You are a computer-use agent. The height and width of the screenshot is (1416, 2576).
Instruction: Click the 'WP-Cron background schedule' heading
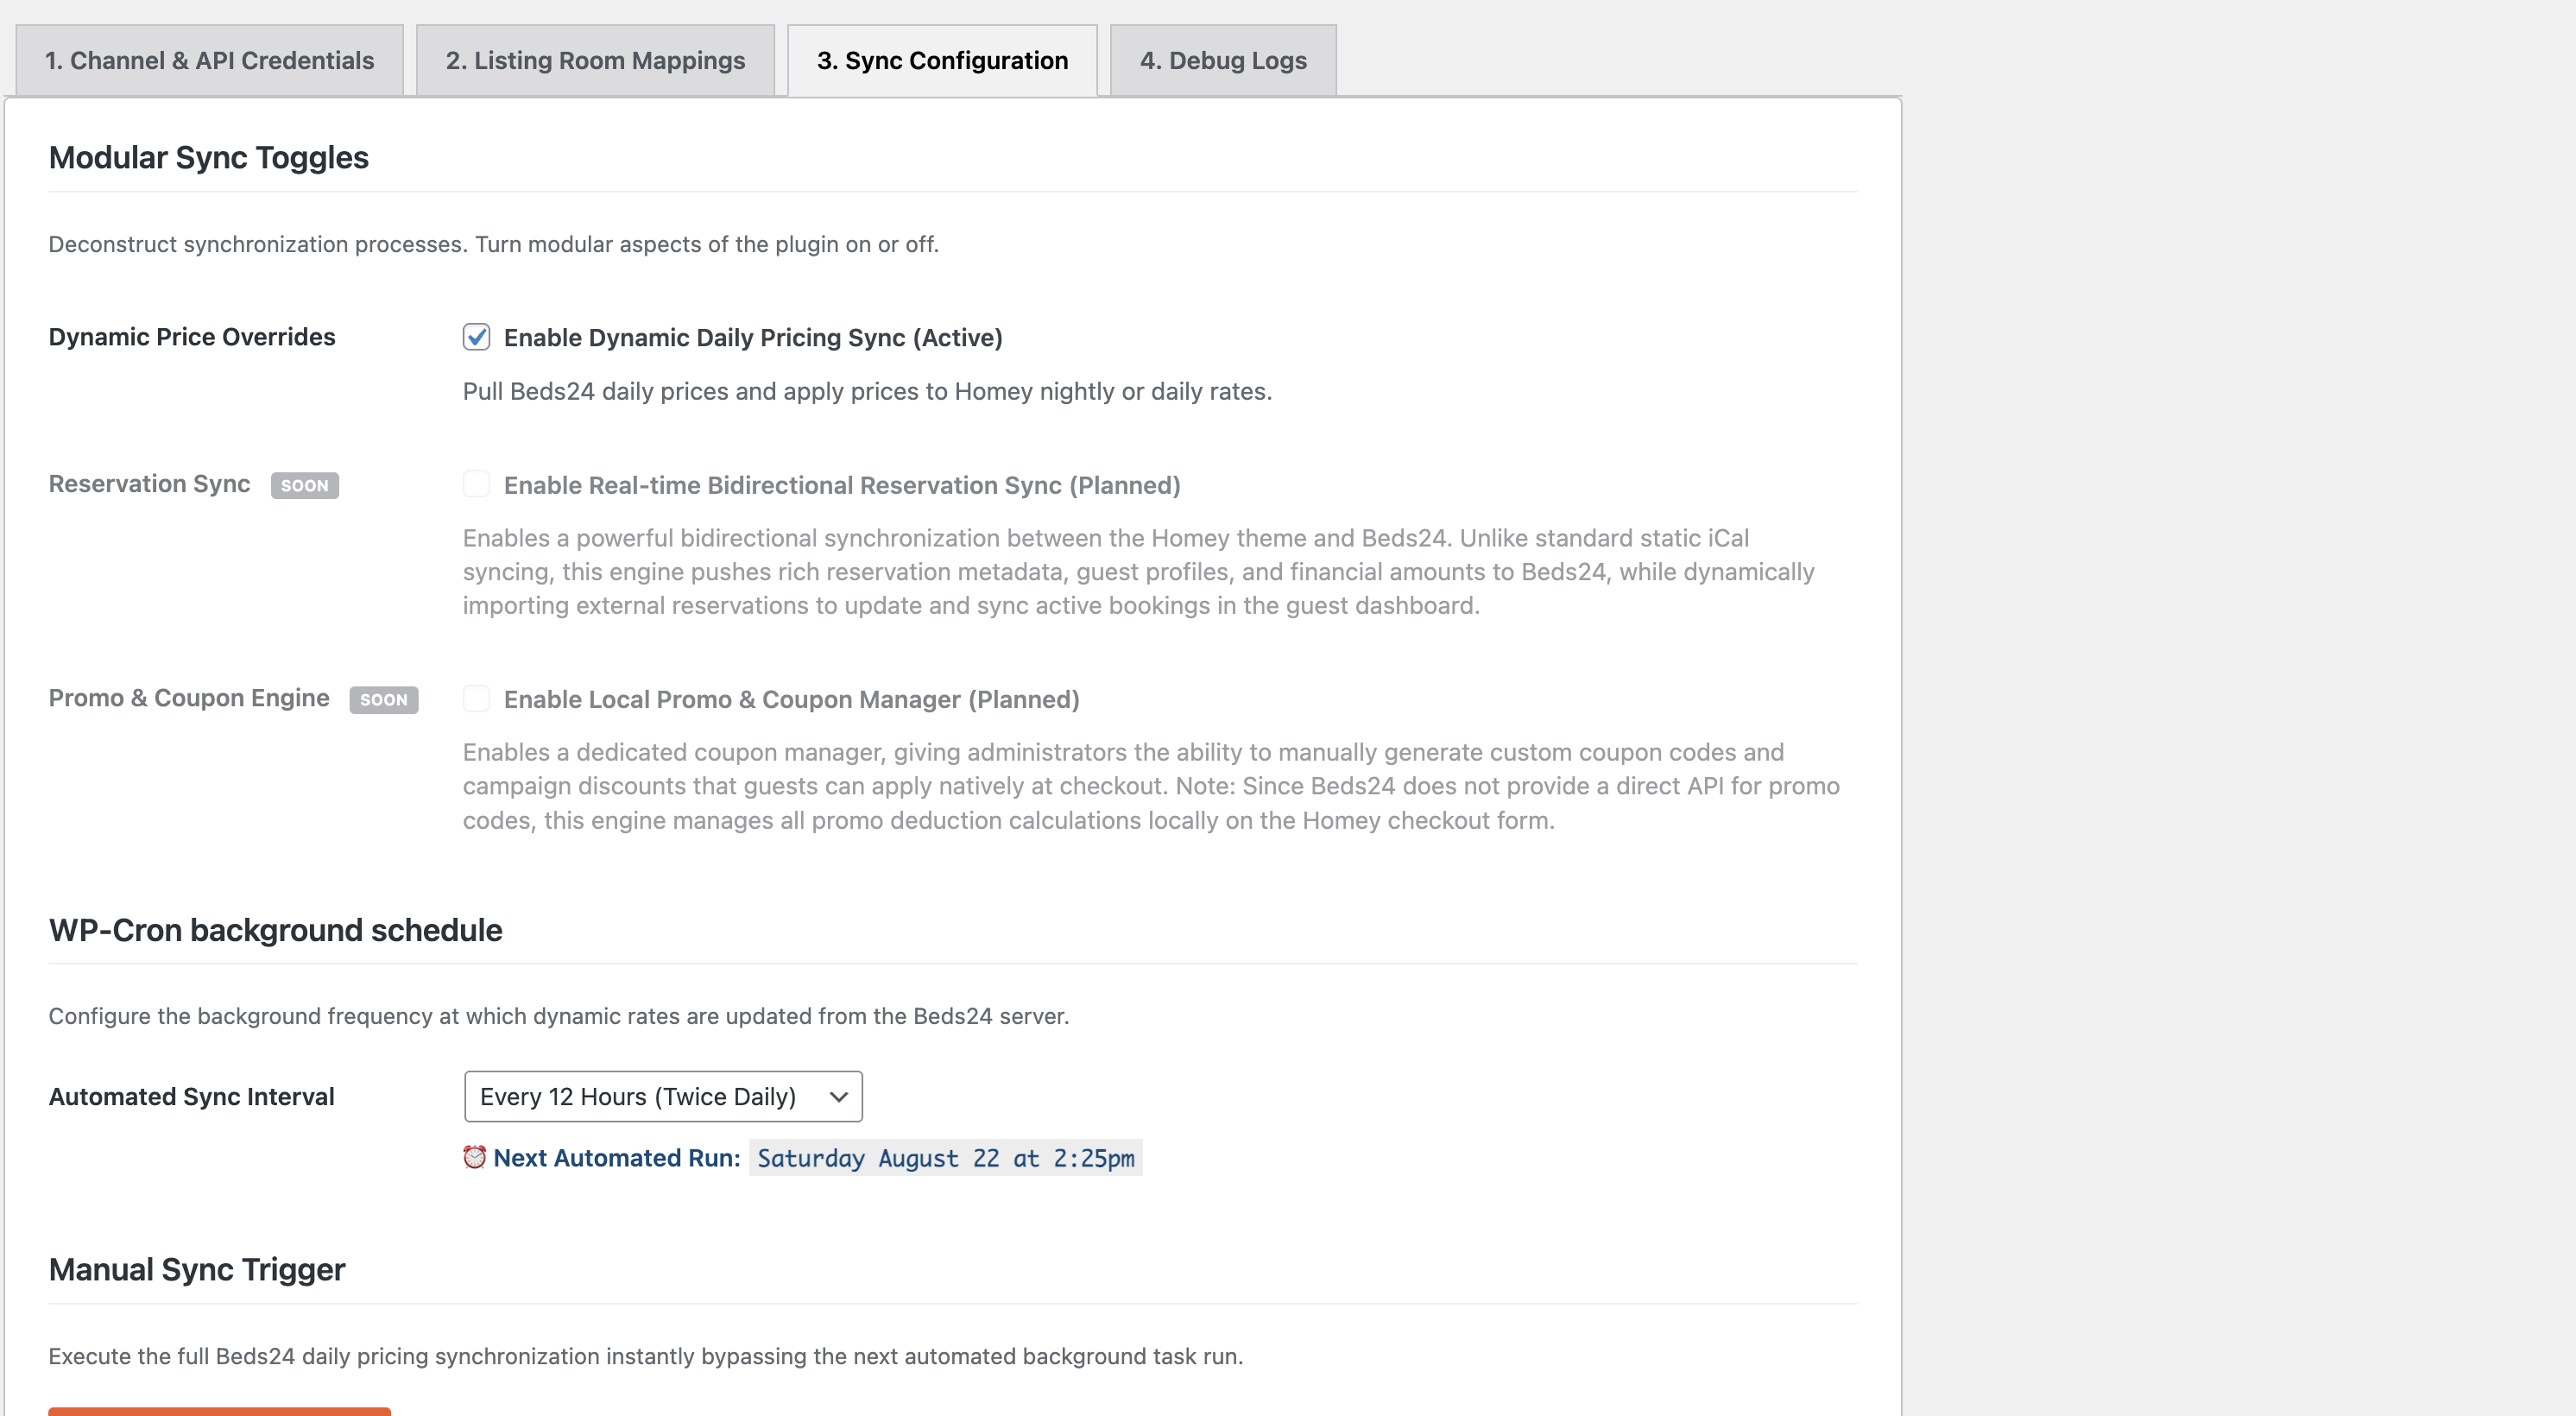point(276,930)
